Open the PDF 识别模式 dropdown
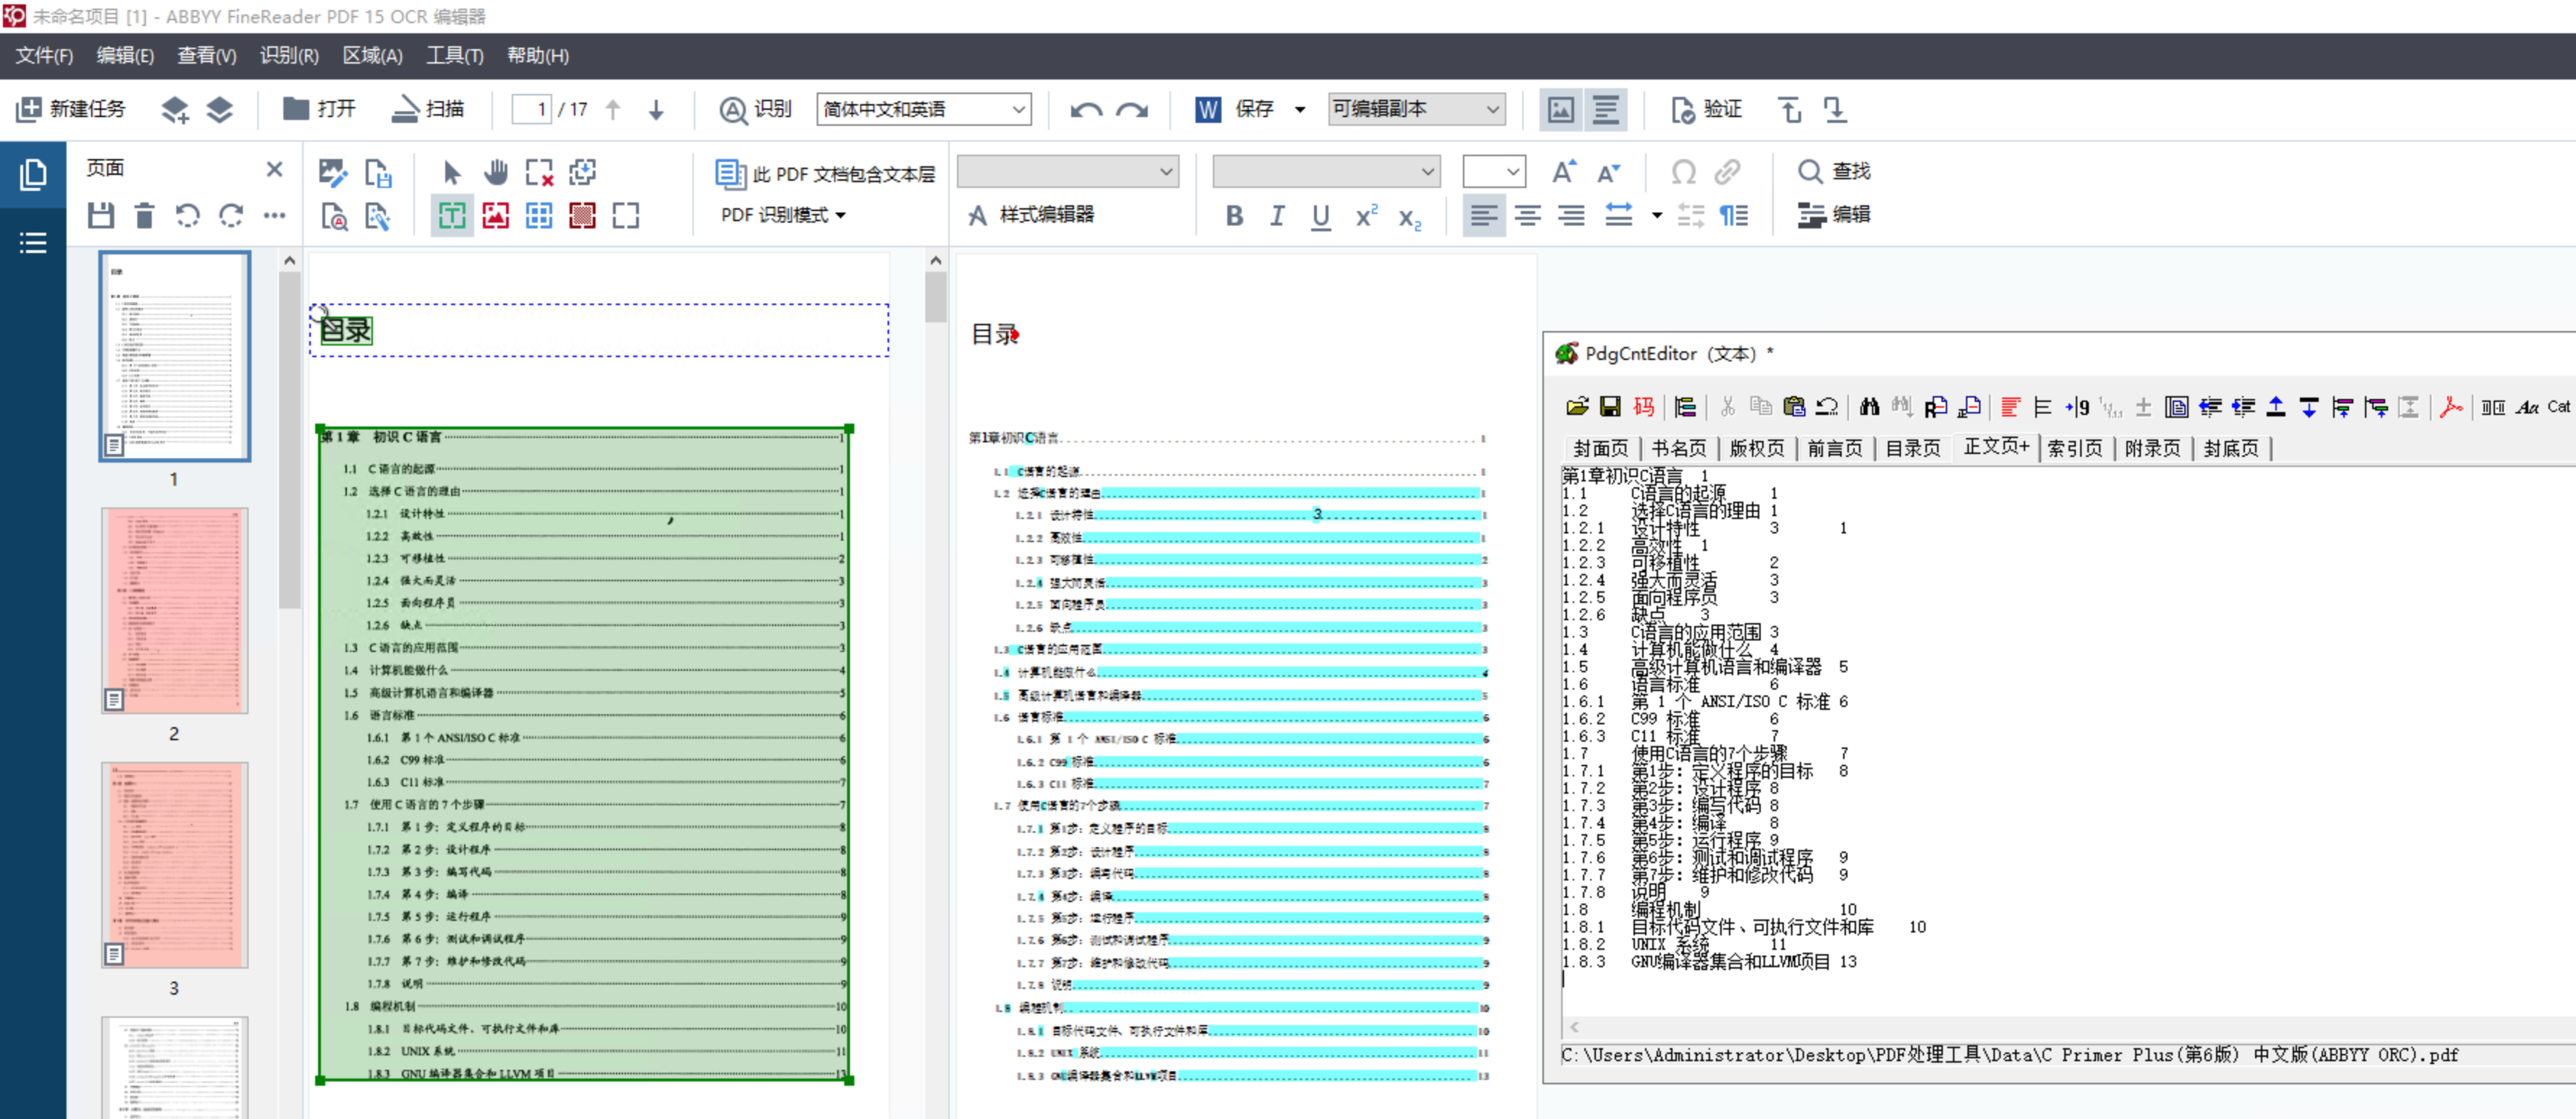Viewport: 2576px width, 1119px height. pos(783,215)
